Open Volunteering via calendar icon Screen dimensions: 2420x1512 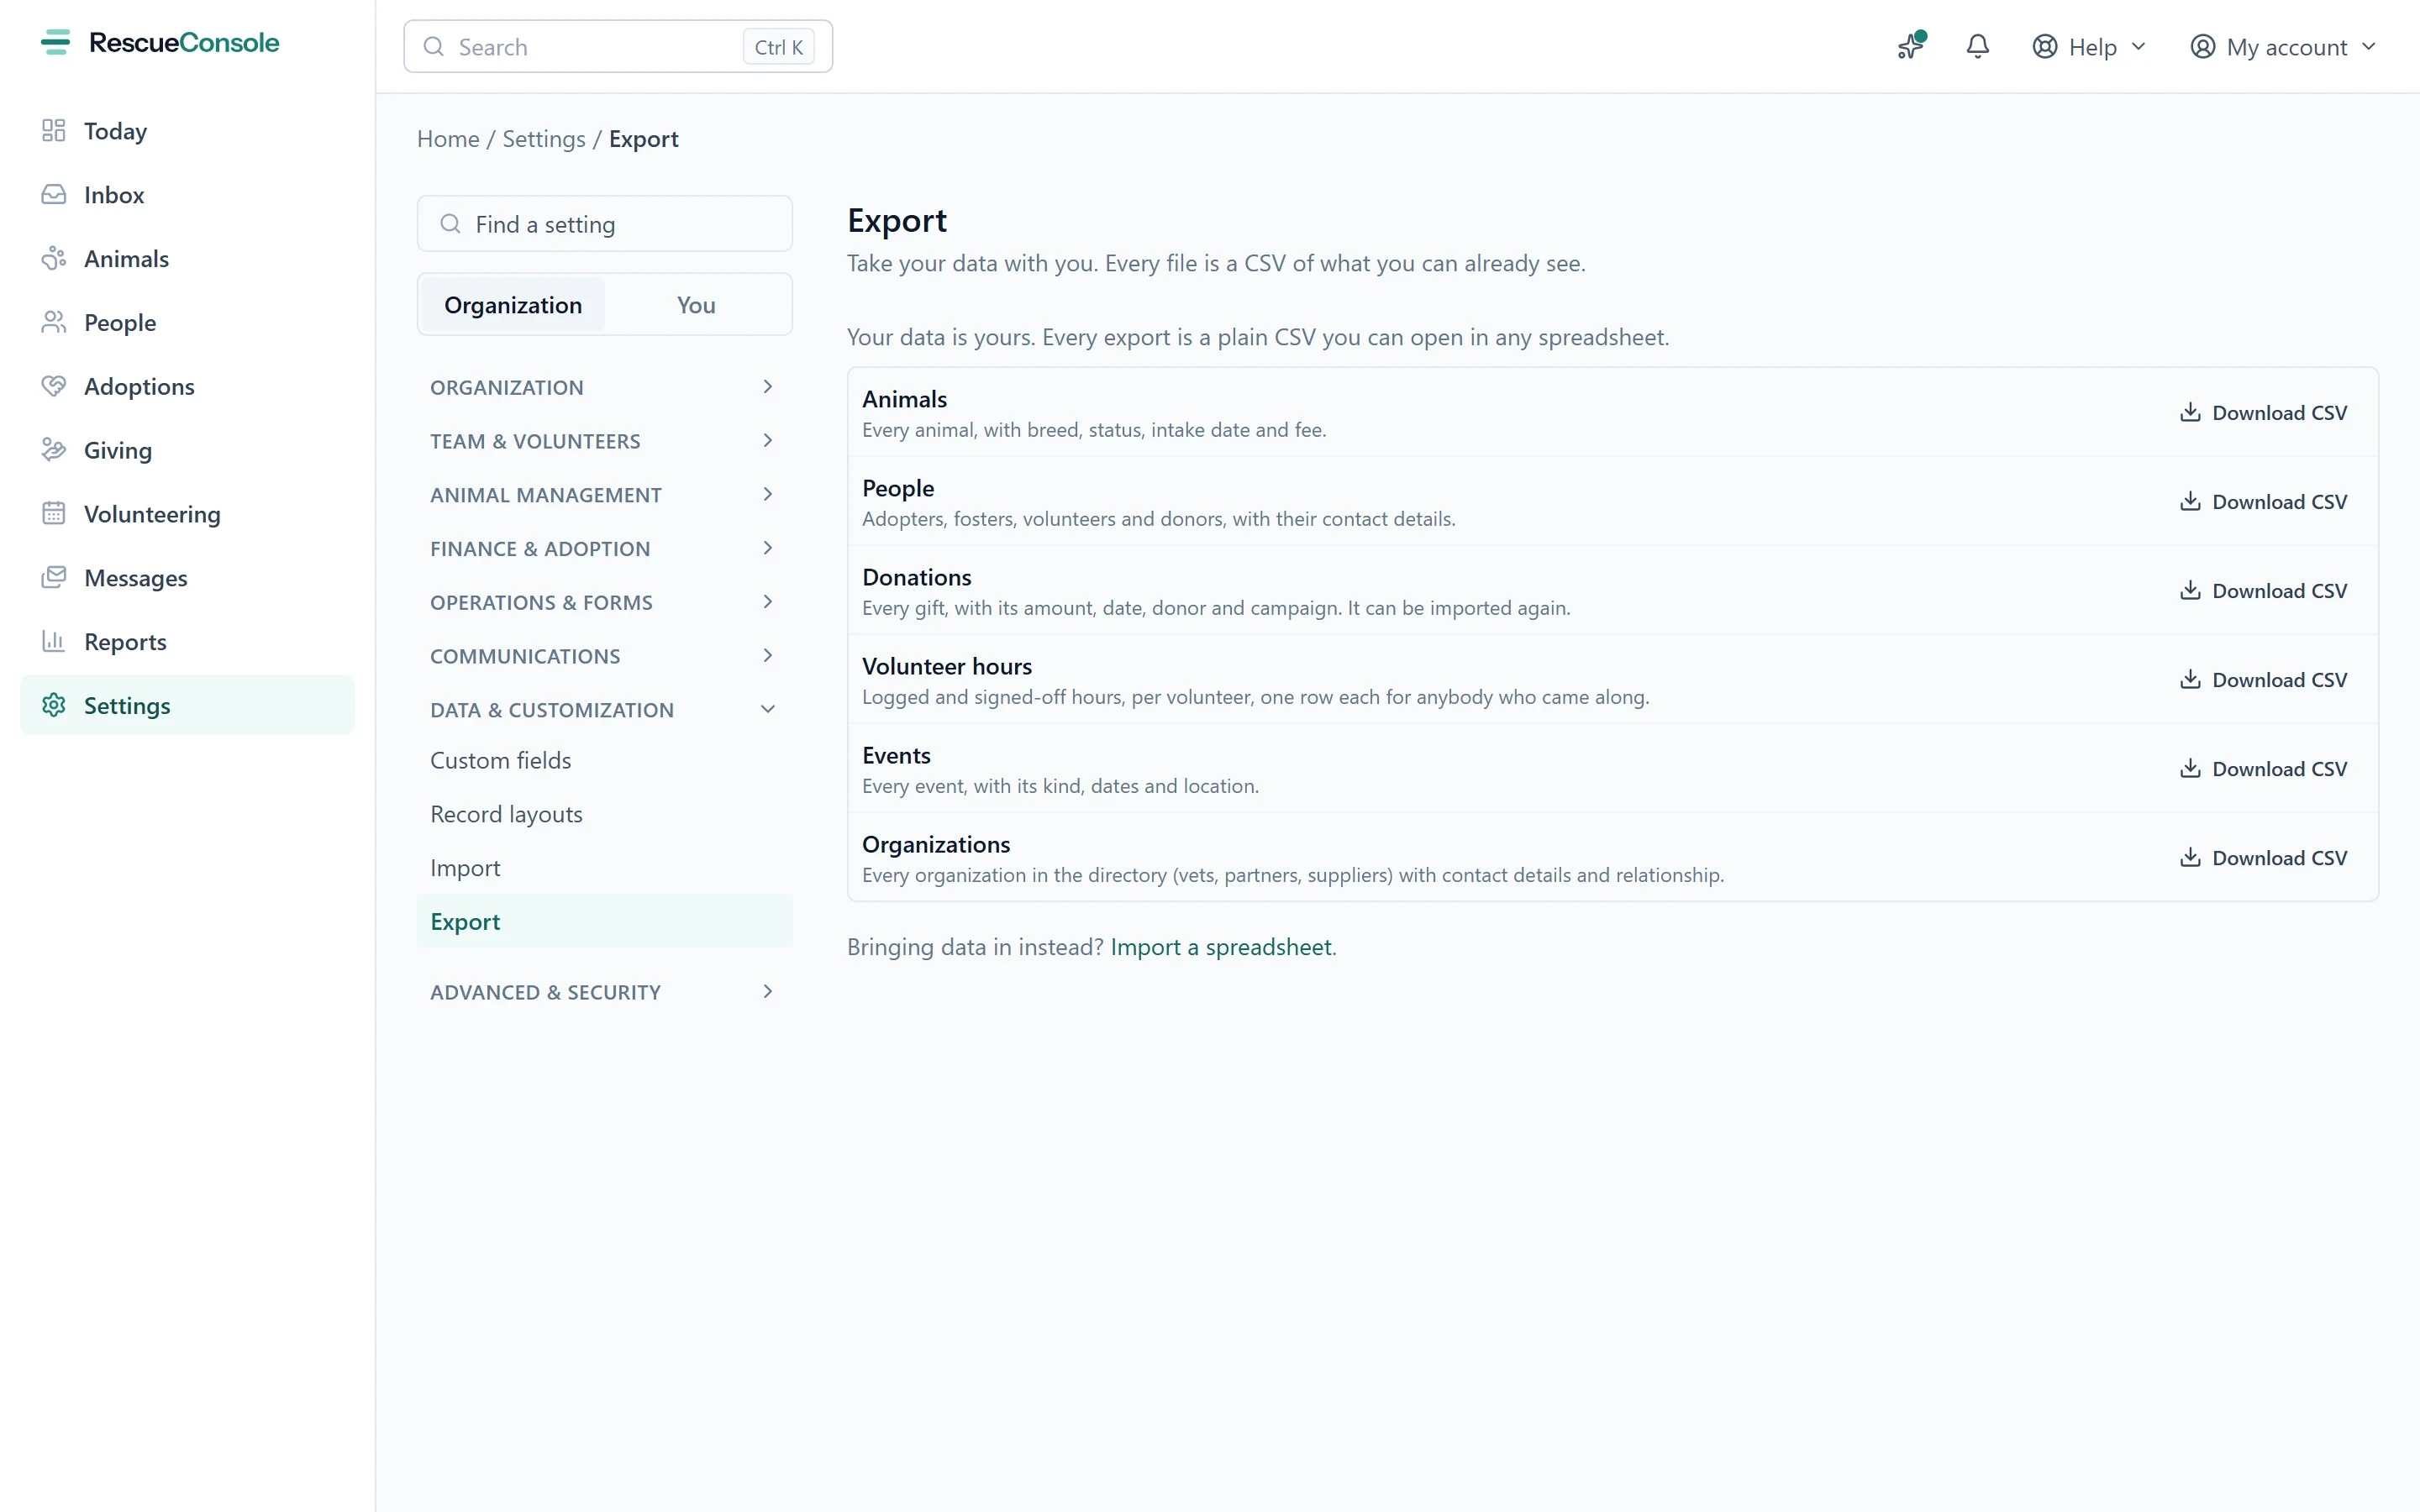[54, 514]
